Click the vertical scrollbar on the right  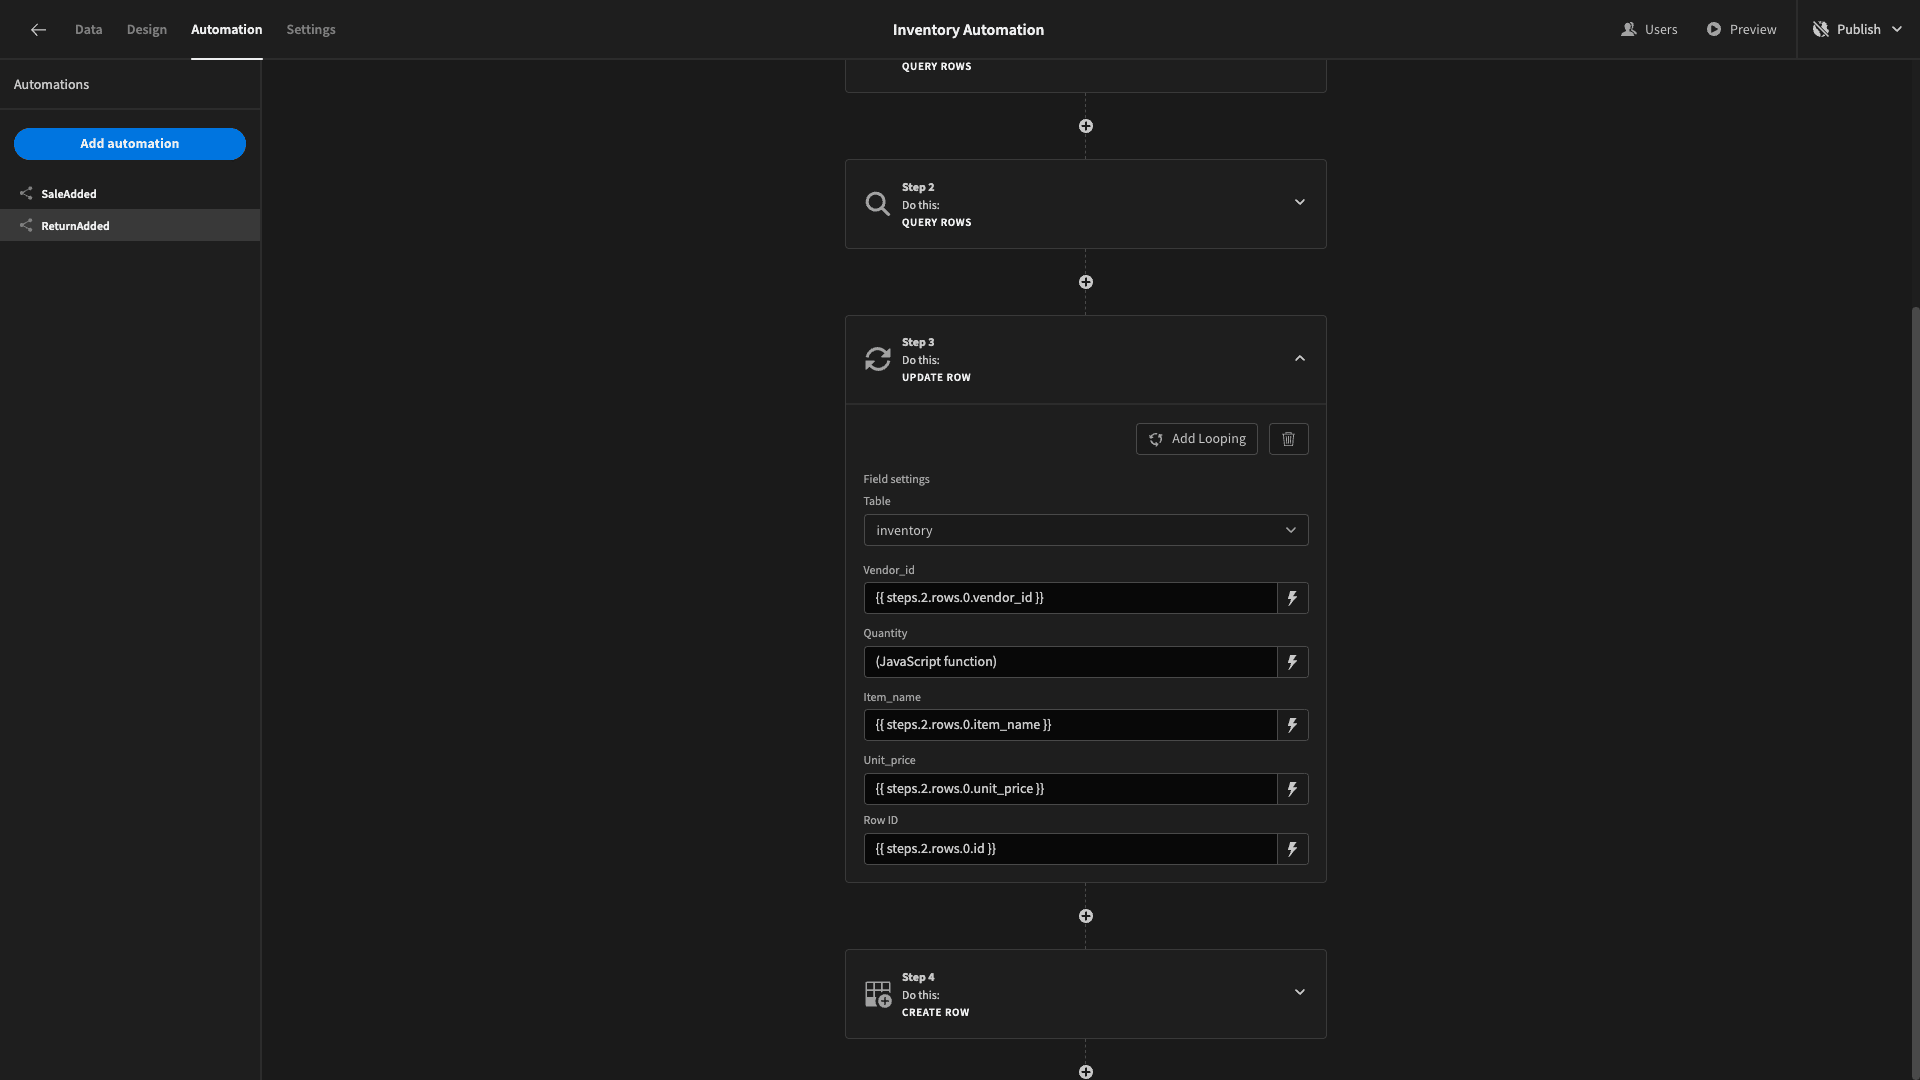click(x=1914, y=692)
